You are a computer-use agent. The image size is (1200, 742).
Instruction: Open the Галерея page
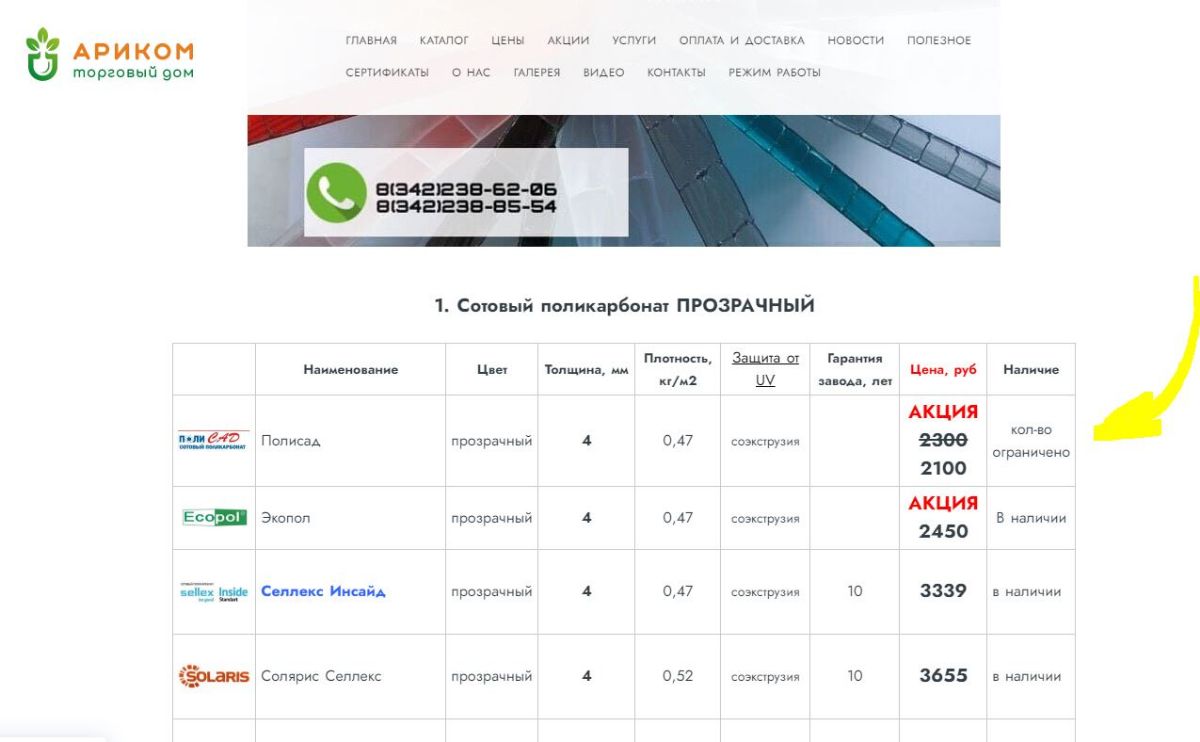(x=537, y=73)
